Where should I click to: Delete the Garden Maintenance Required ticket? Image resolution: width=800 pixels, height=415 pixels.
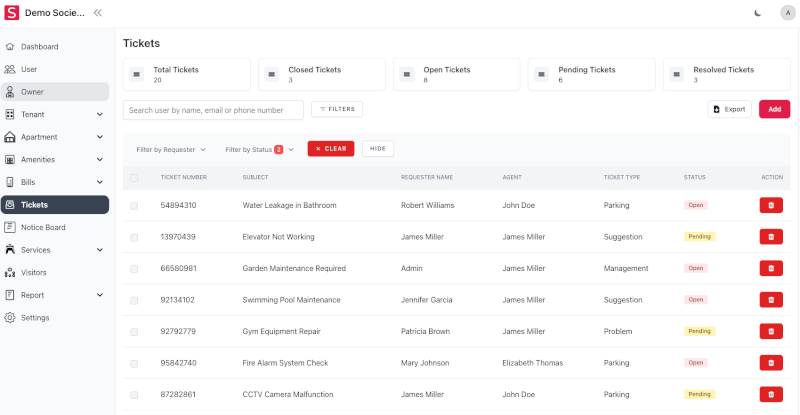pyautogui.click(x=771, y=268)
